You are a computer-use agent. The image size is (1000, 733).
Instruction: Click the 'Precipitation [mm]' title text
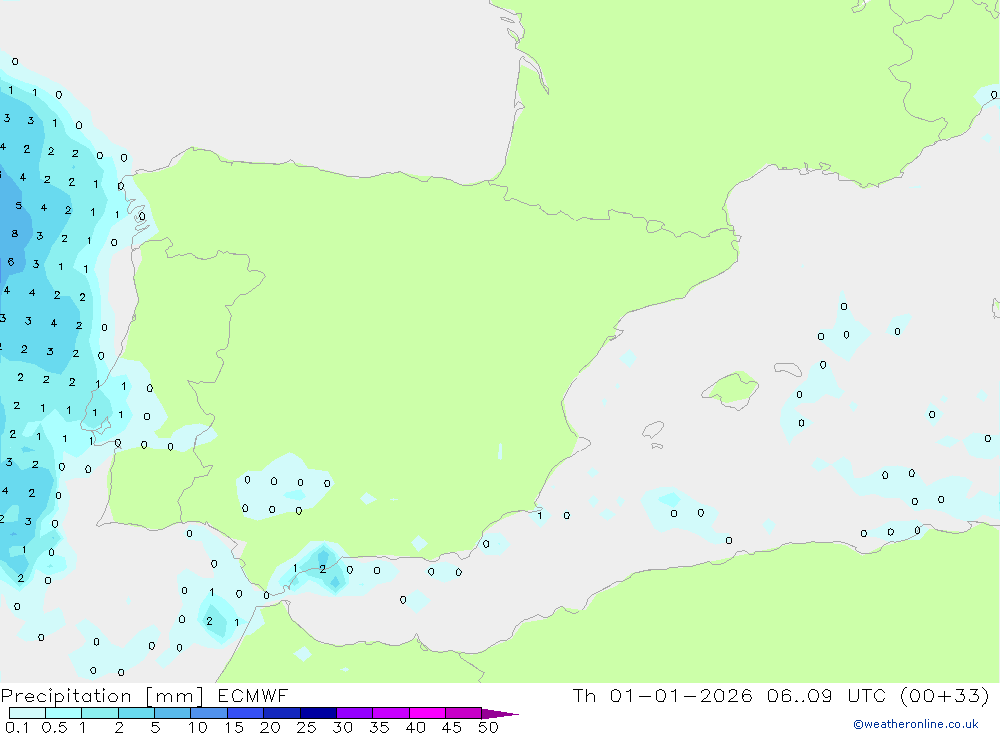(x=102, y=696)
